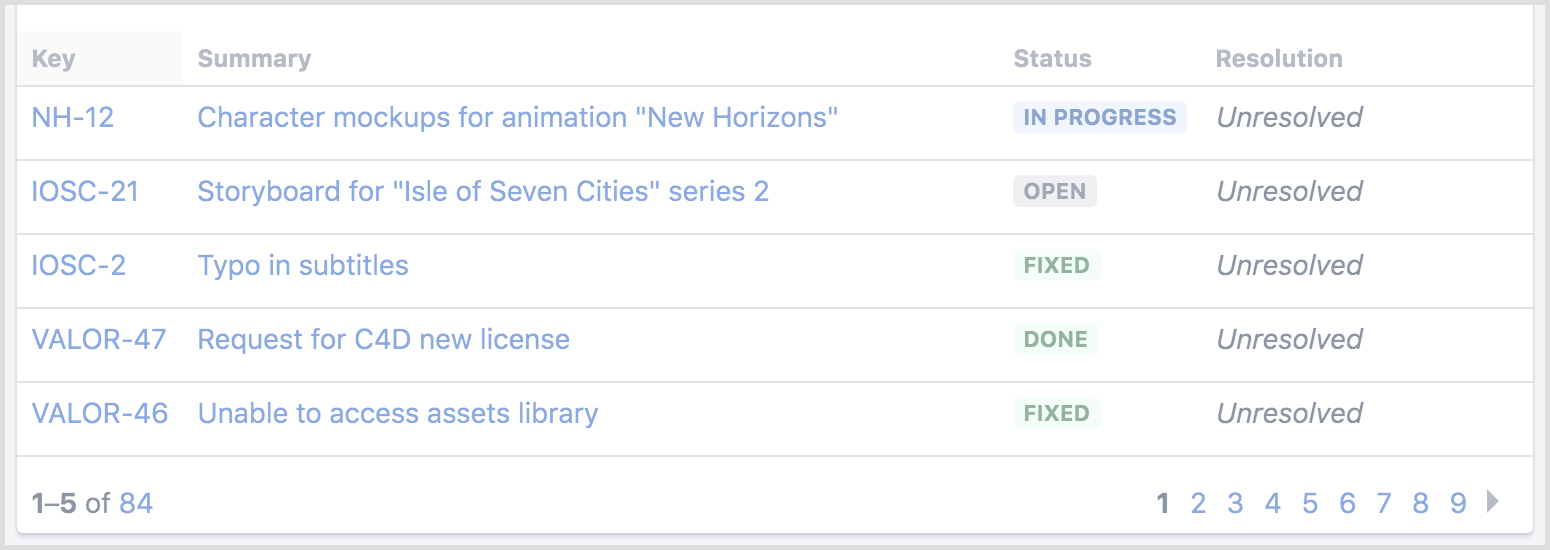Sort by the Key column header
The image size is (1550, 550).
pos(54,59)
